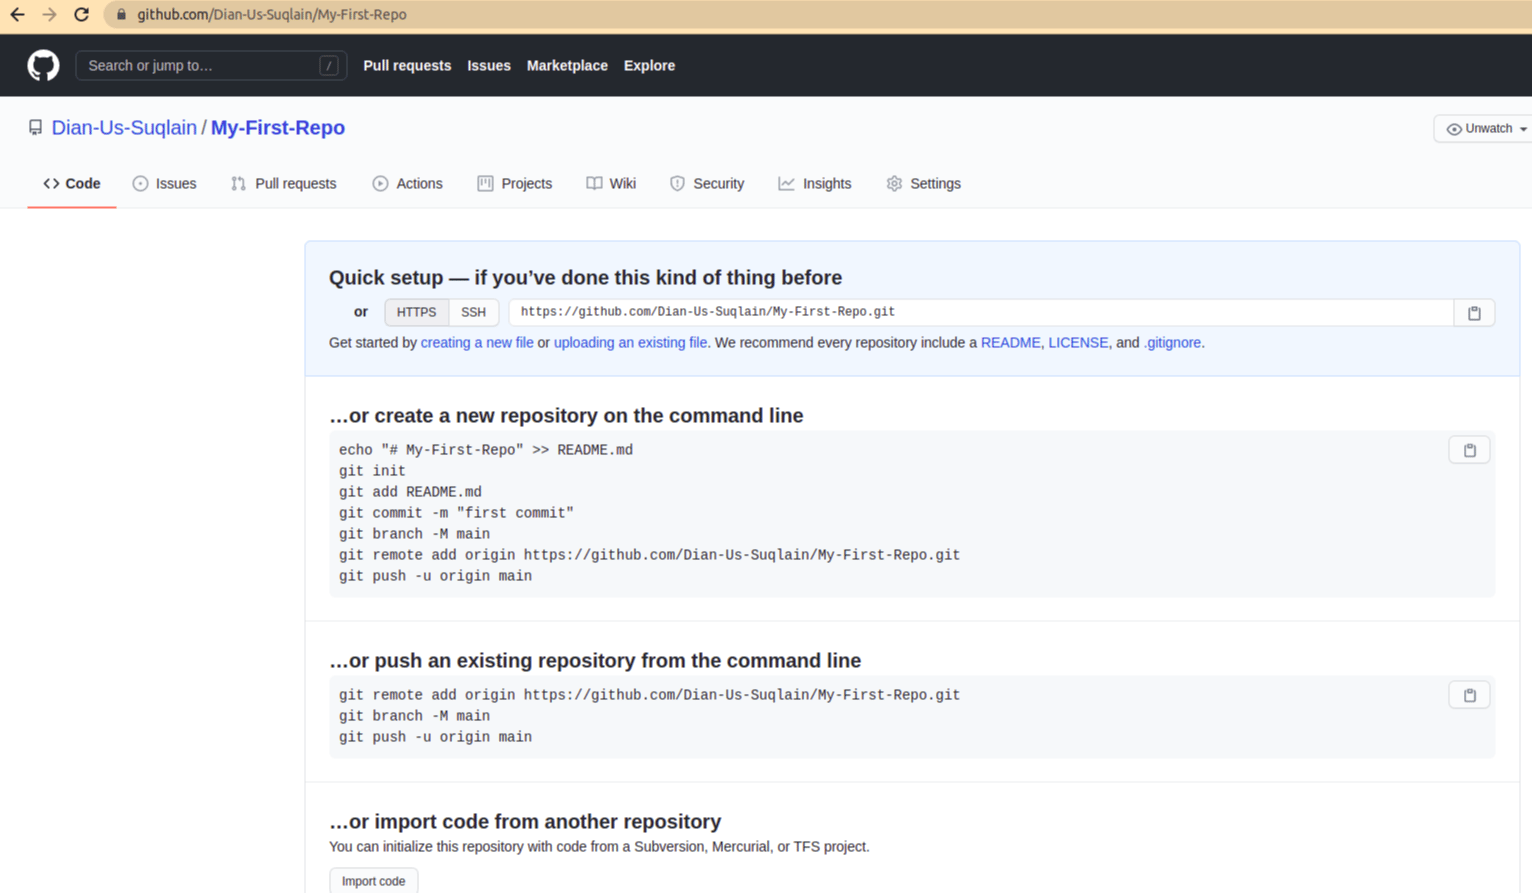Image resolution: width=1533 pixels, height=893 pixels.
Task: Click the padlock icon in address bar
Action: tap(122, 15)
